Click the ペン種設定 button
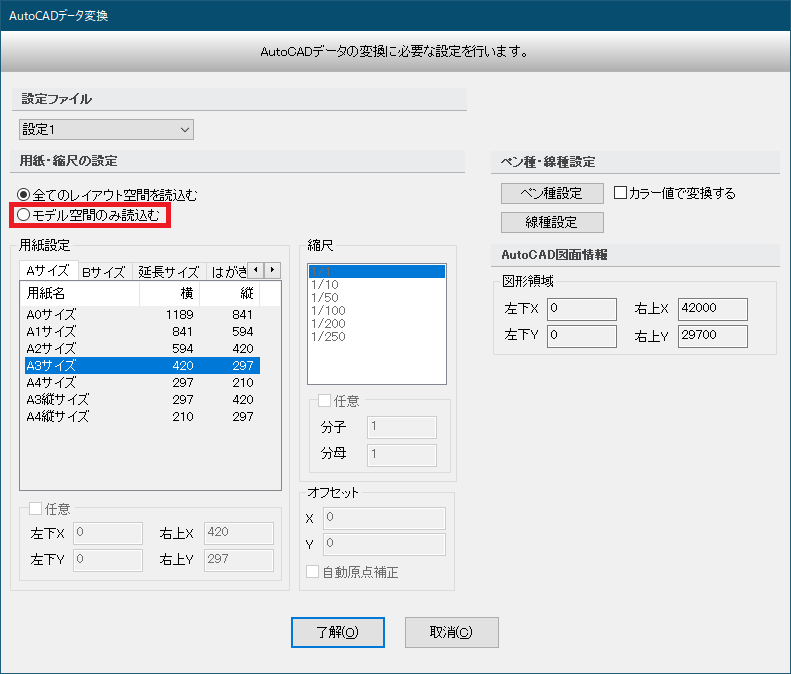This screenshot has width=791, height=674. click(x=552, y=193)
